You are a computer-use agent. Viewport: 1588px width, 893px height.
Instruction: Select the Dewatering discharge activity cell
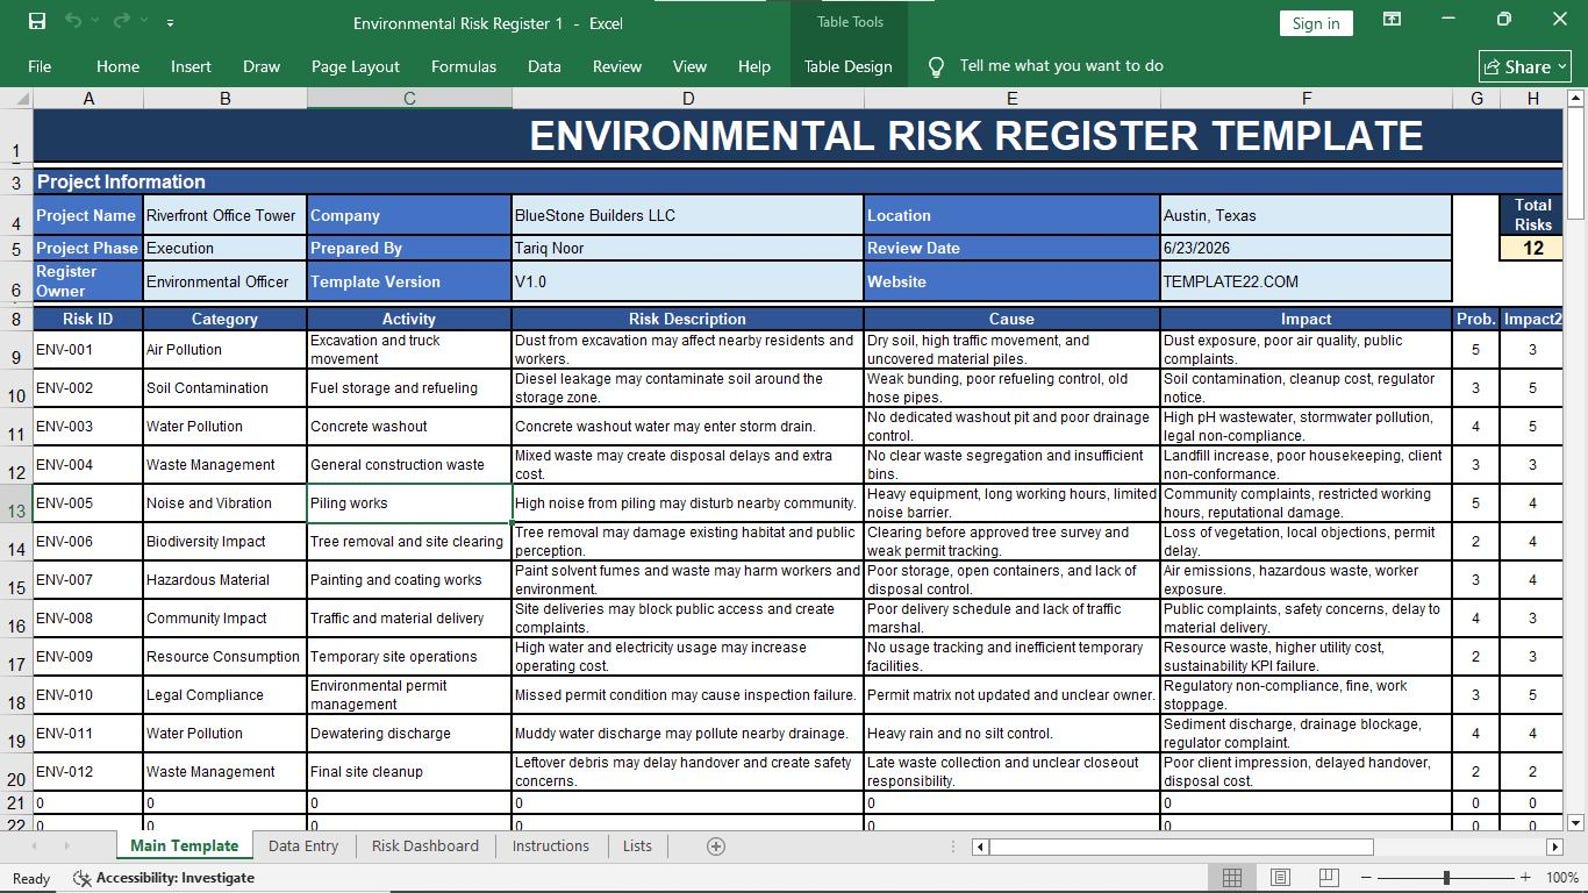409,733
